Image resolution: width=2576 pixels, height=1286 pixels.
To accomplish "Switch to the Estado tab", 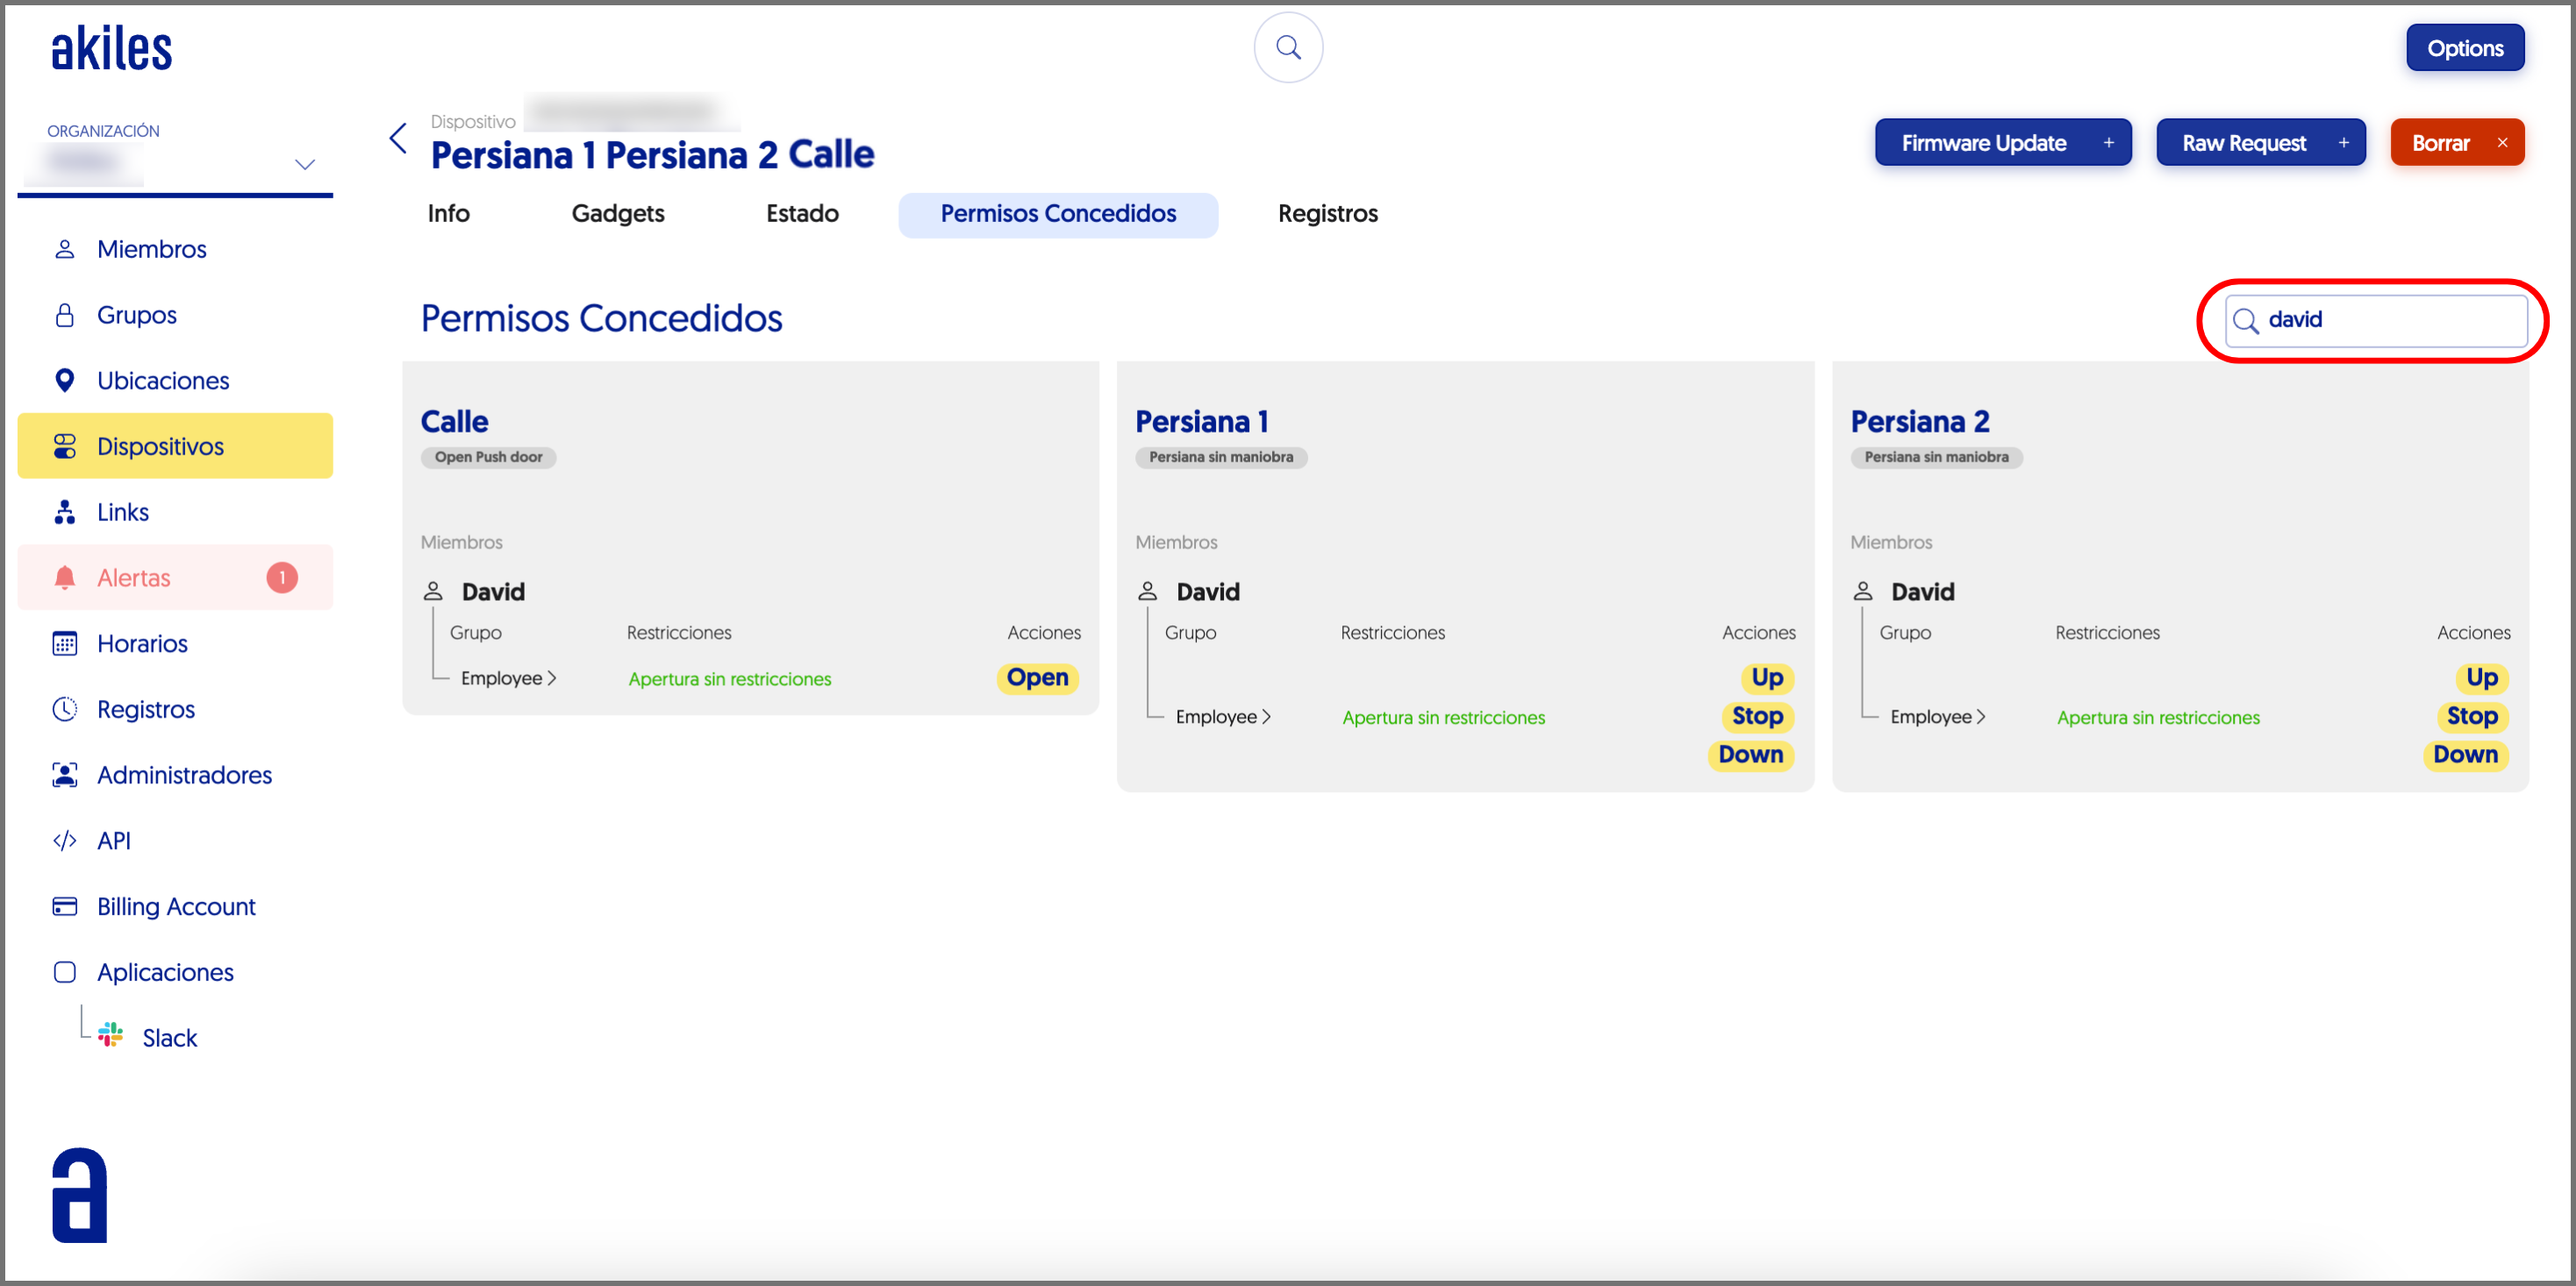I will [801, 213].
